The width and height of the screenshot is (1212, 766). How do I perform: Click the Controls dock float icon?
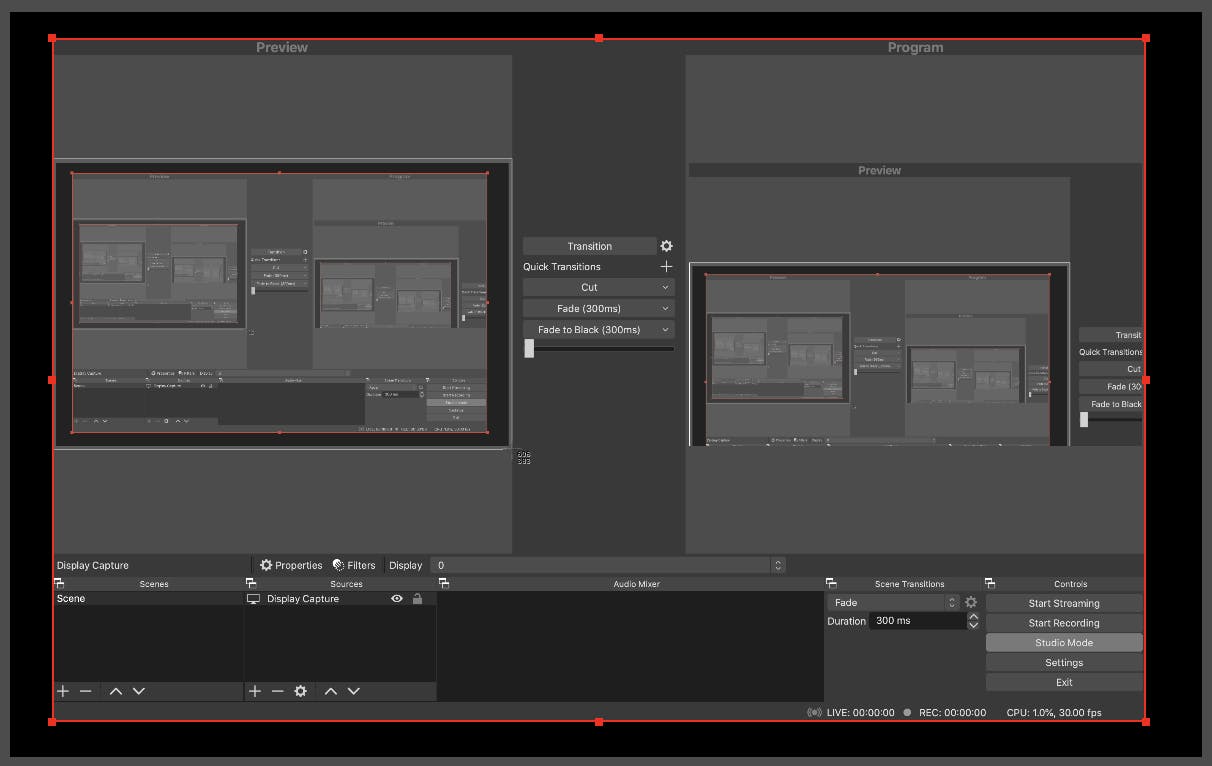[990, 583]
